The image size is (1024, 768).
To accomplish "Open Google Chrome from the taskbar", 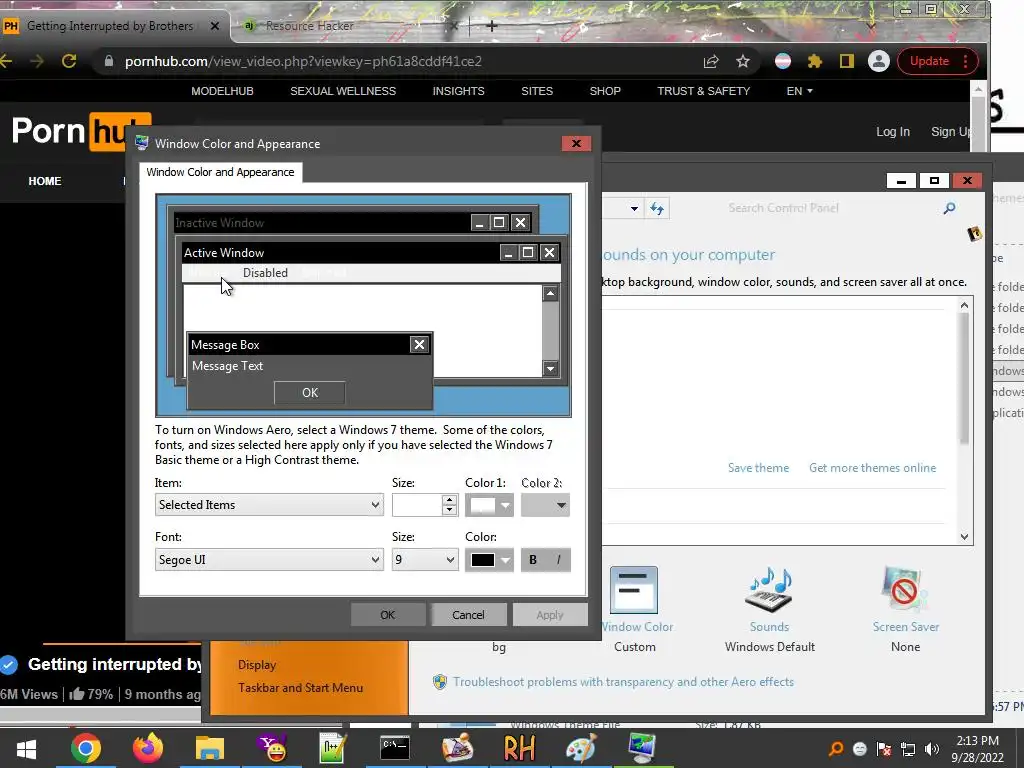I will [x=86, y=748].
